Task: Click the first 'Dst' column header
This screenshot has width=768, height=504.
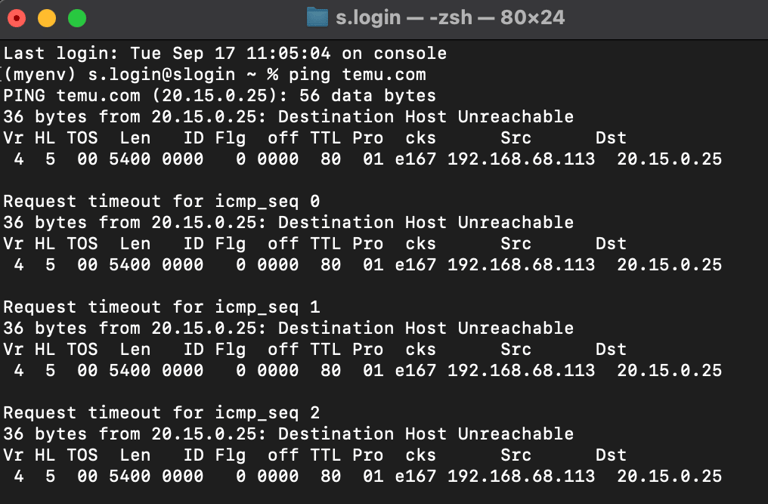Action: [x=611, y=138]
